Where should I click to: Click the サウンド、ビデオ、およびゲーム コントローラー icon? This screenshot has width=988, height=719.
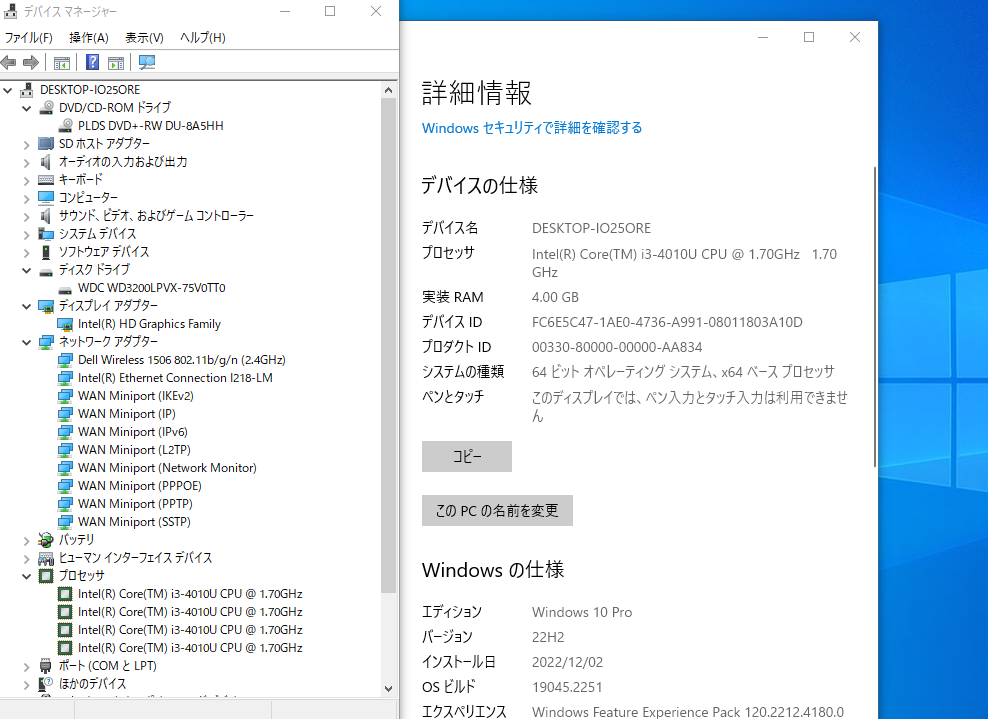coord(45,216)
